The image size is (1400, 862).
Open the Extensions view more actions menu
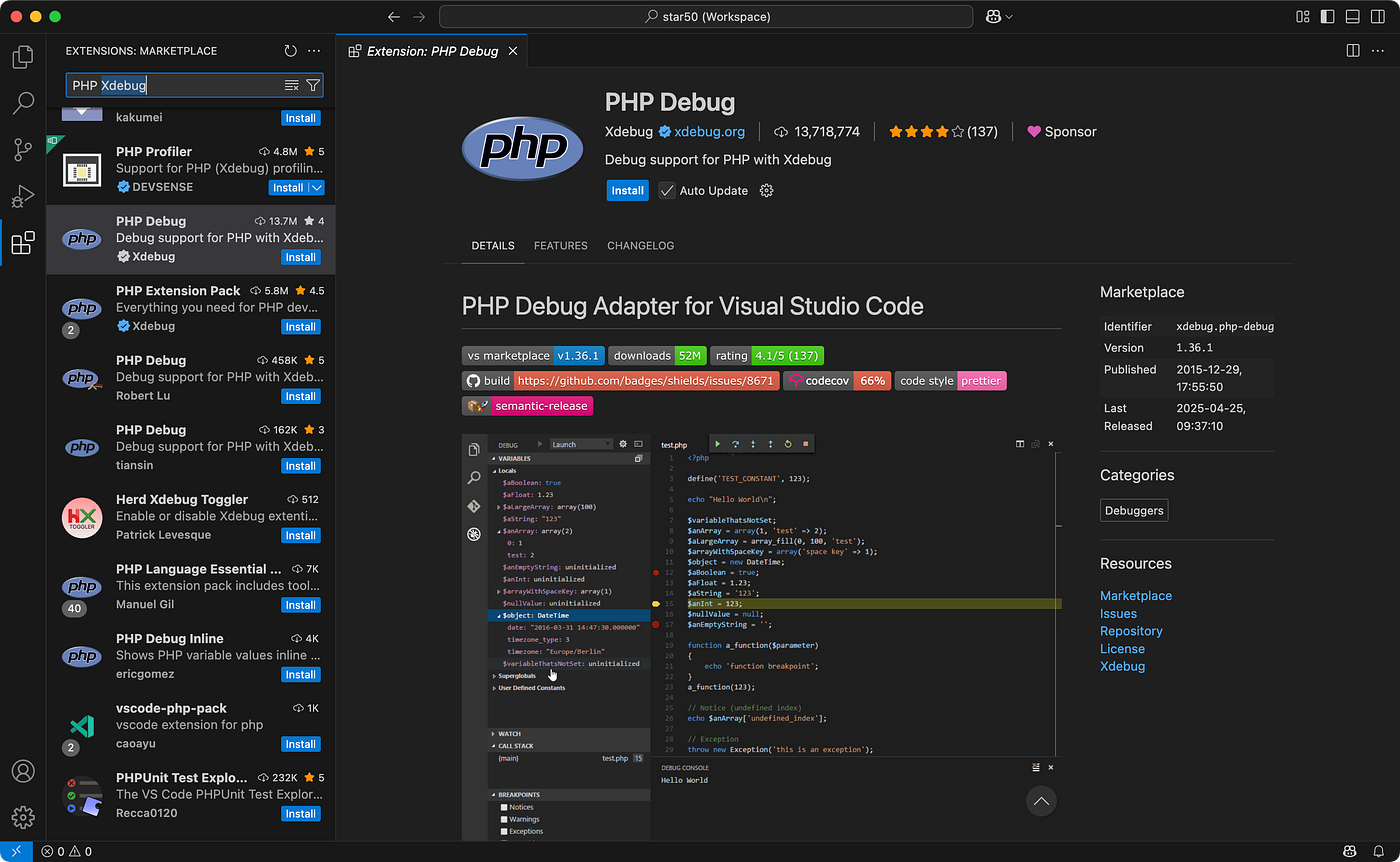coord(314,51)
